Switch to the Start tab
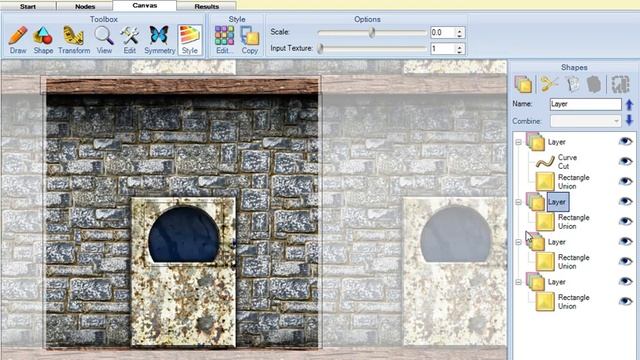The height and width of the screenshot is (360, 640). (28, 6)
